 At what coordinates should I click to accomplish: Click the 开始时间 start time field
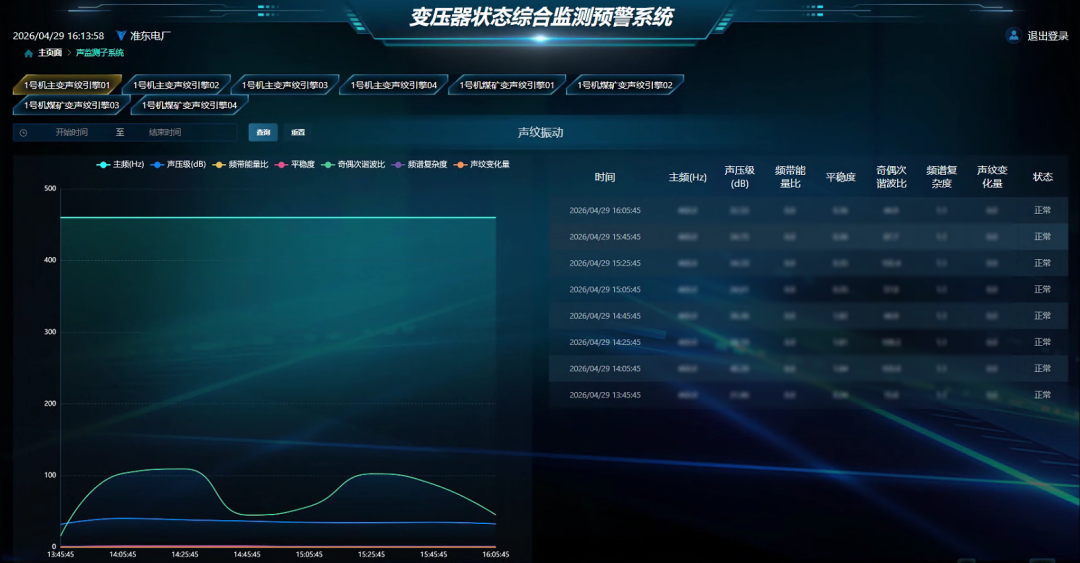(x=72, y=132)
